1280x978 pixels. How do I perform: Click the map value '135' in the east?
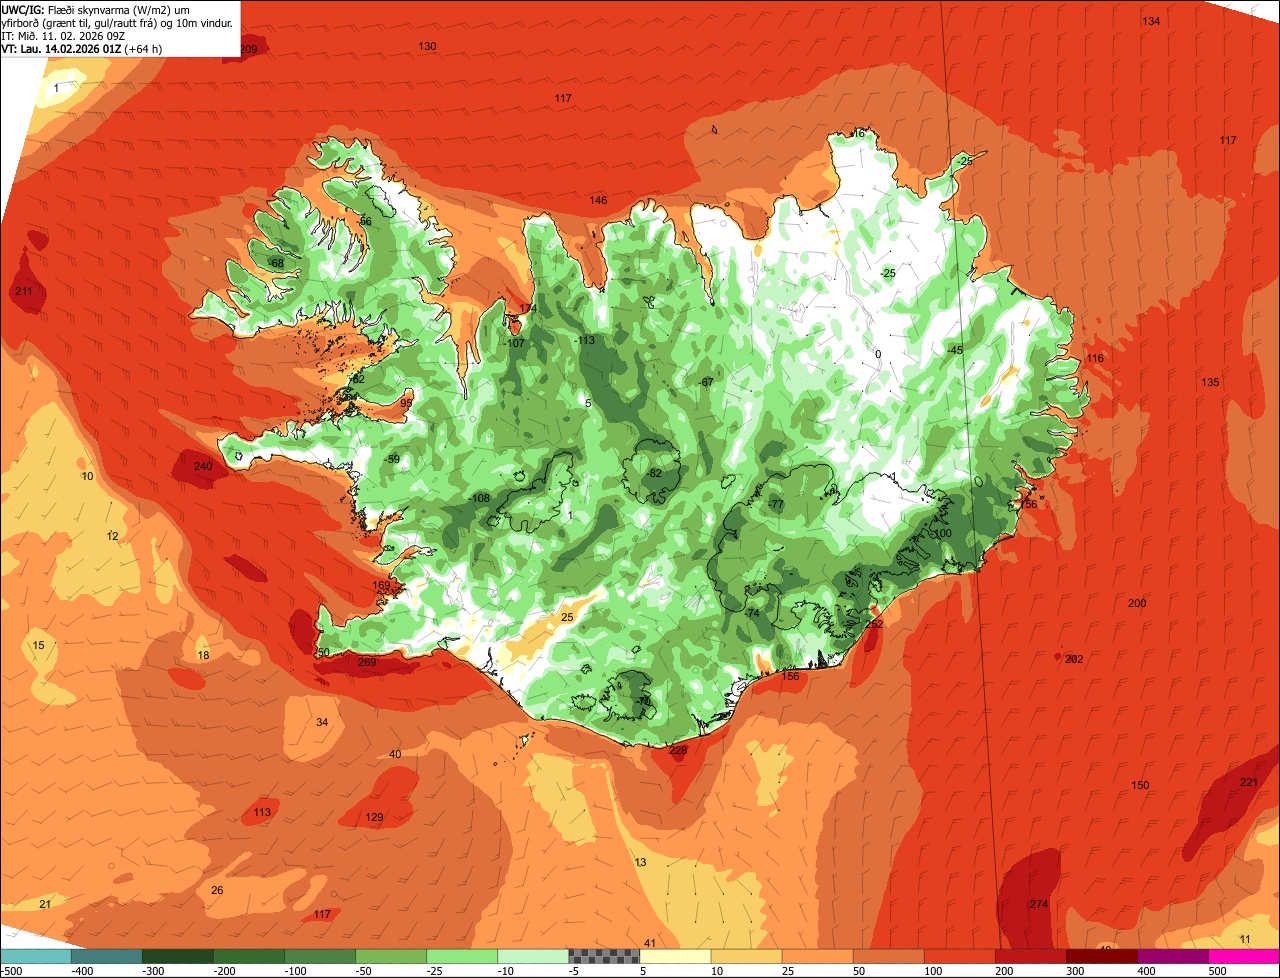point(1210,382)
